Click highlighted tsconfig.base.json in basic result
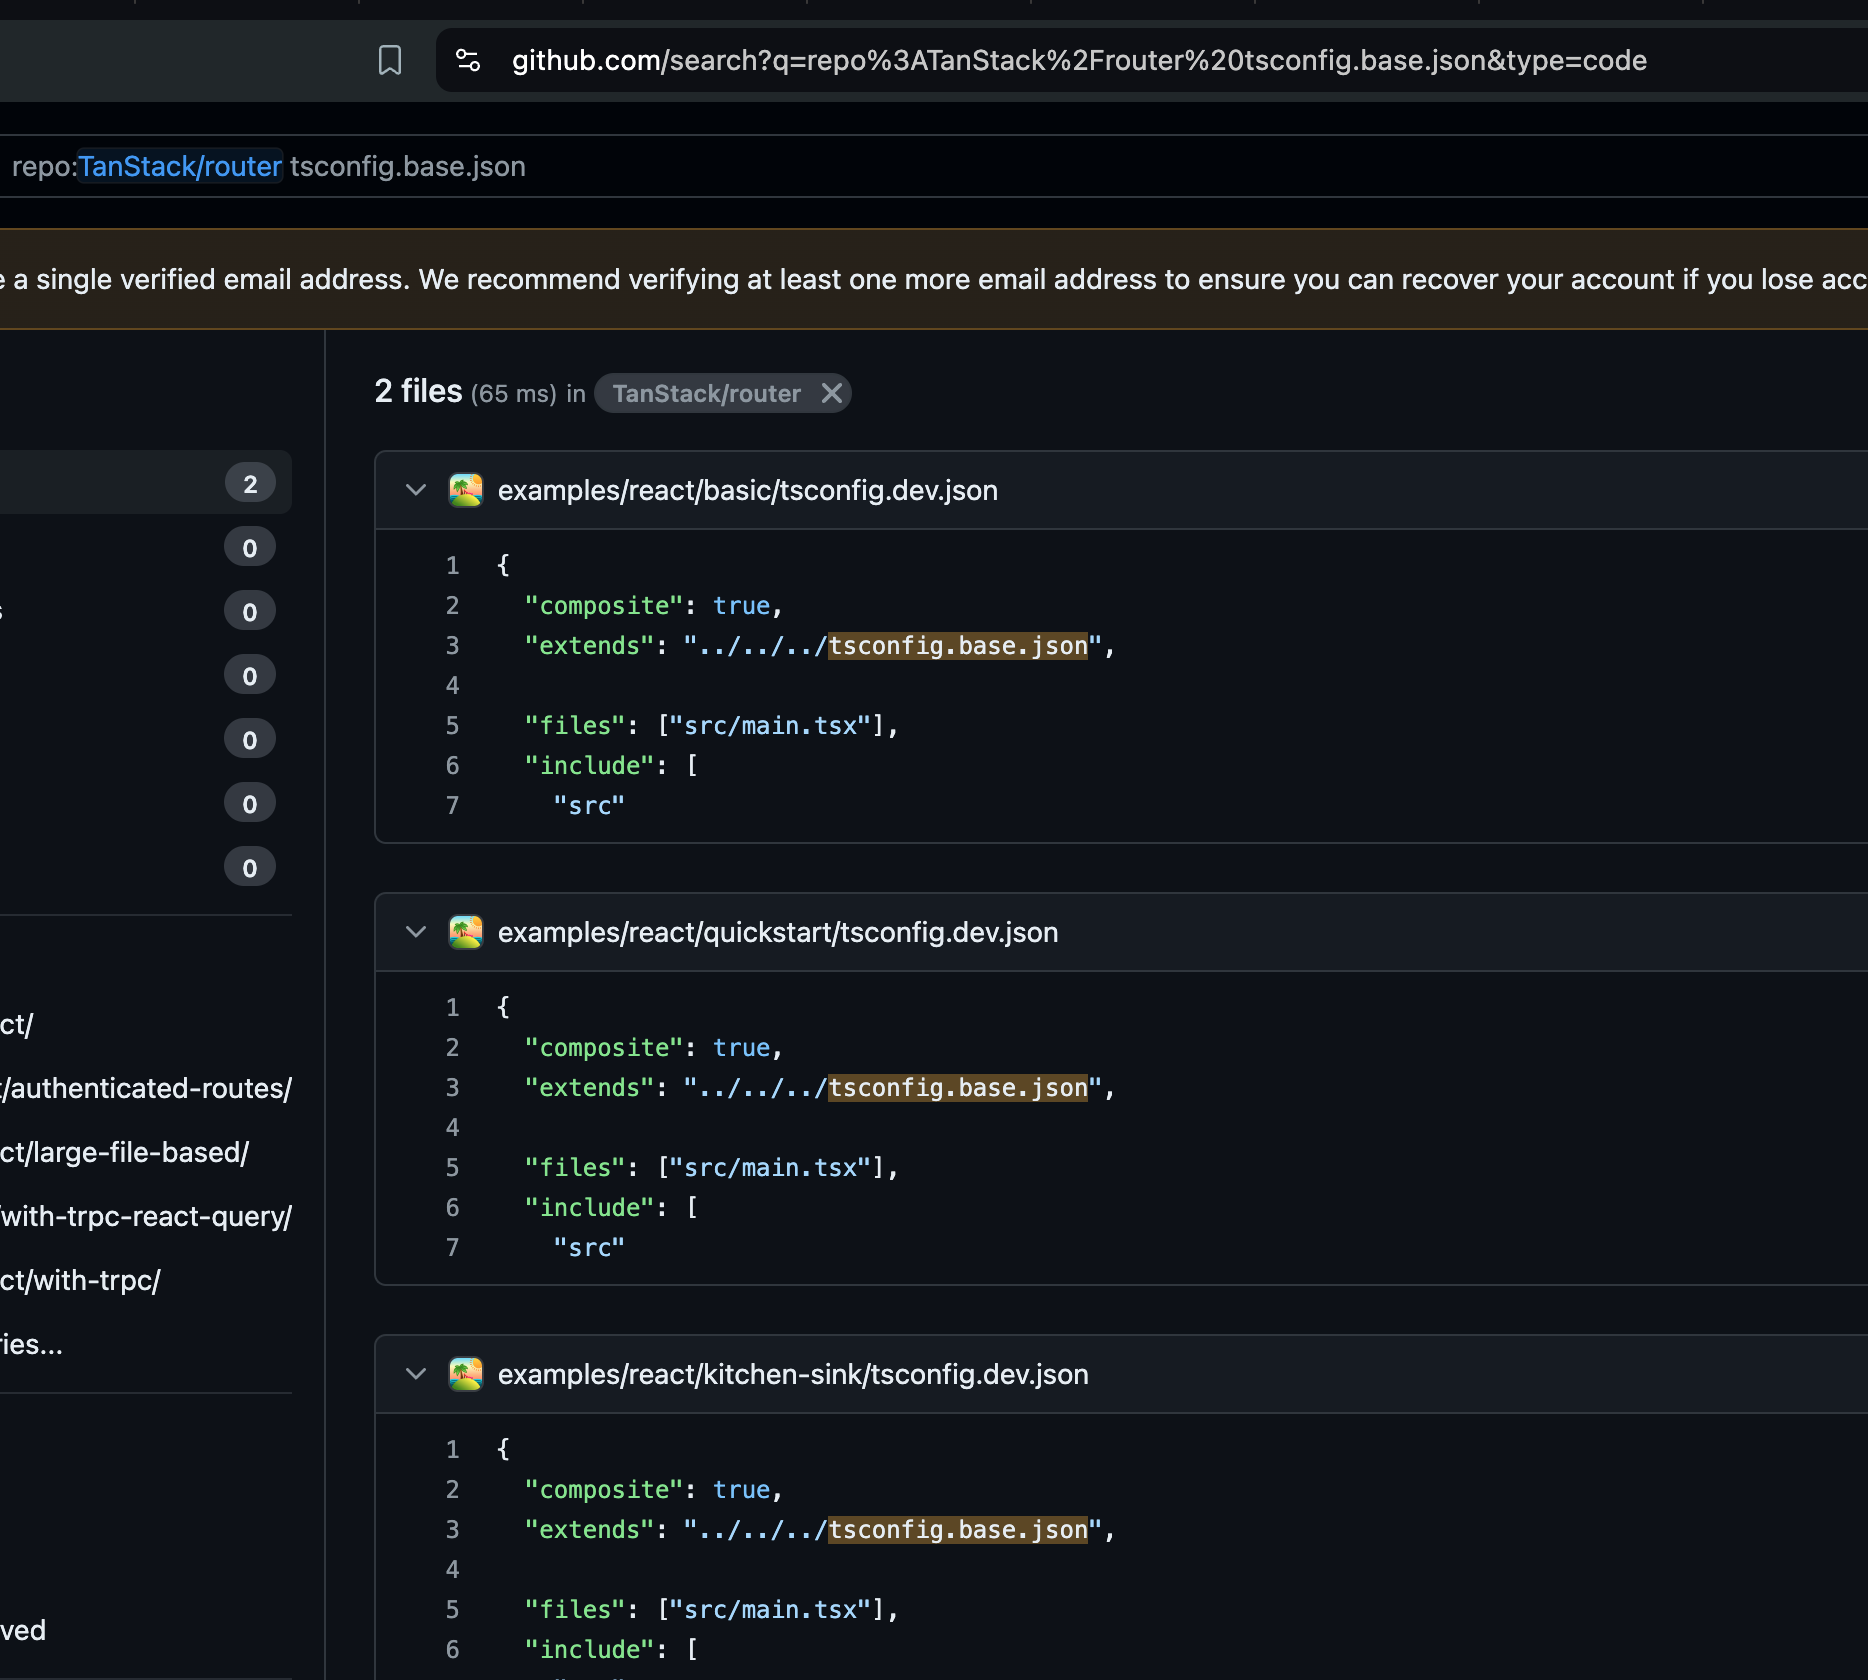Viewport: 1868px width, 1680px height. pyautogui.click(x=958, y=646)
